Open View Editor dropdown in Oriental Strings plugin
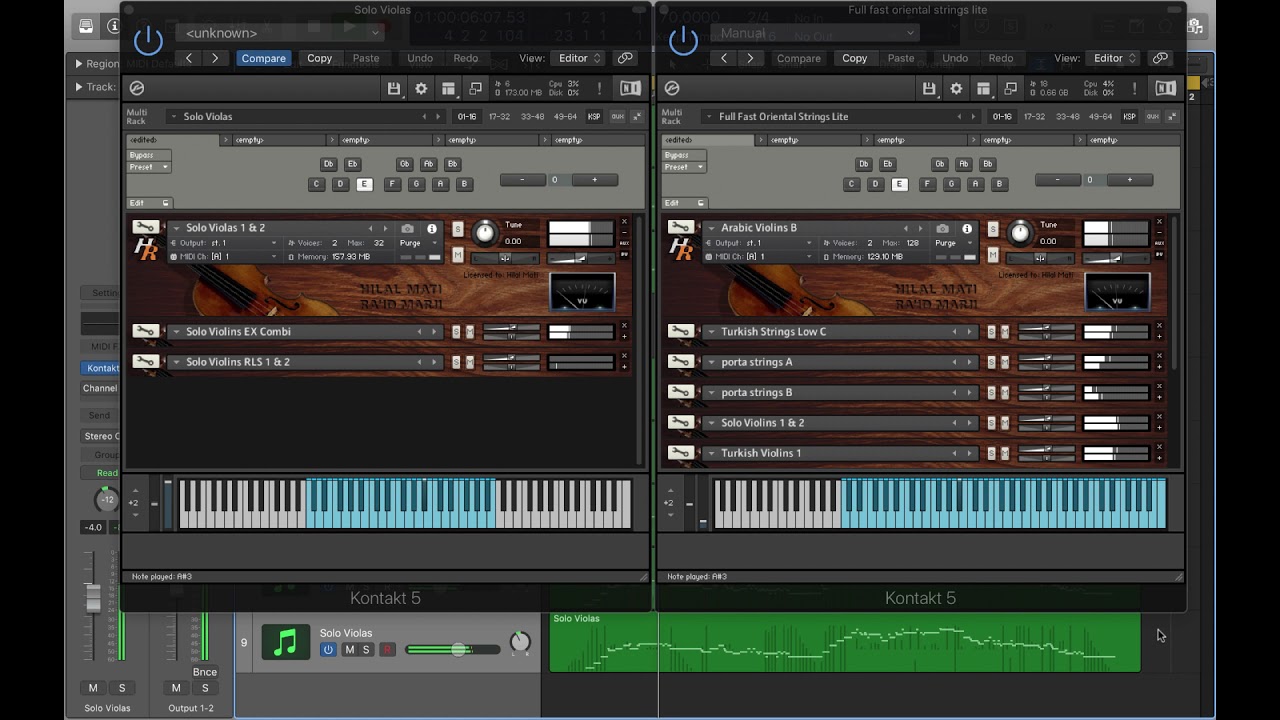This screenshot has width=1280, height=720. 1115,58
